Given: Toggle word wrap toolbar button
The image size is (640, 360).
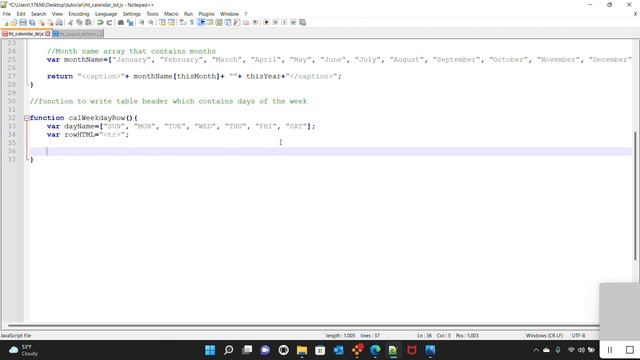Looking at the screenshot, I should [182, 22].
